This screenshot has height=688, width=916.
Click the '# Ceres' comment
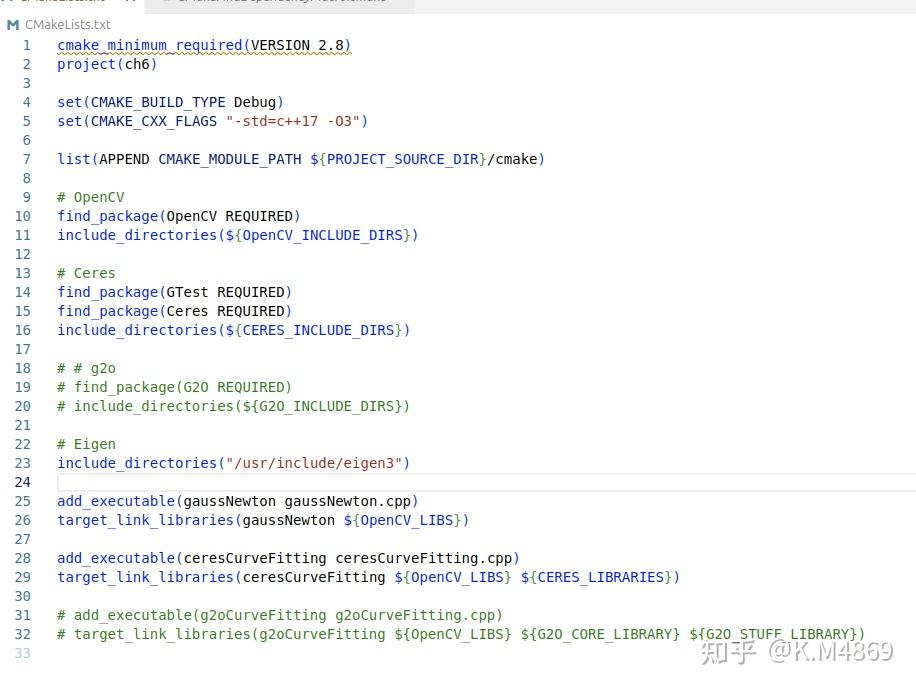pyautogui.click(x=86, y=273)
